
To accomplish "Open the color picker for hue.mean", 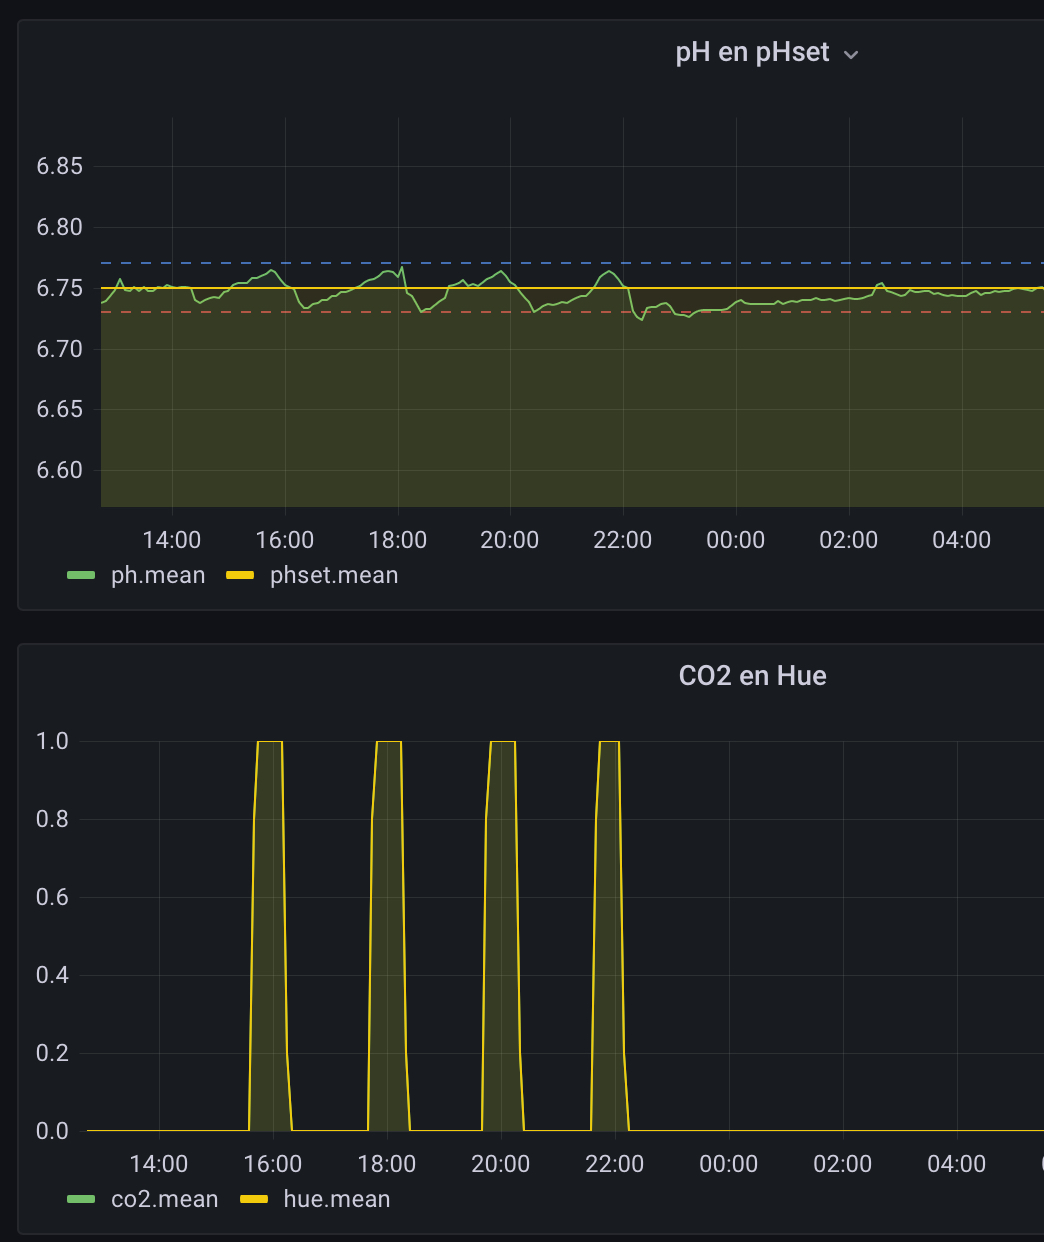I will 254,1199.
